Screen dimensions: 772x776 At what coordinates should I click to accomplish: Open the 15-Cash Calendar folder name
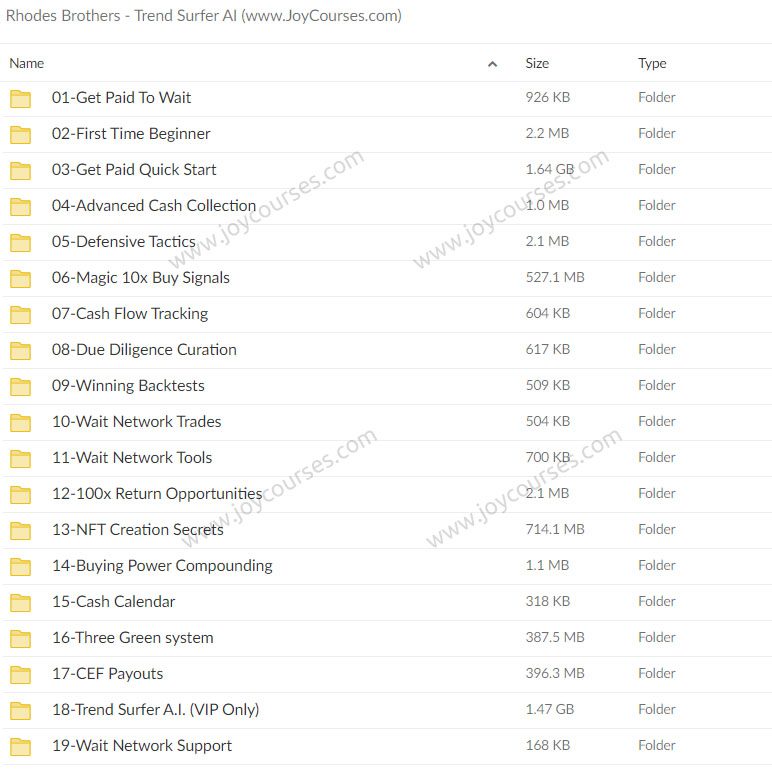click(113, 602)
